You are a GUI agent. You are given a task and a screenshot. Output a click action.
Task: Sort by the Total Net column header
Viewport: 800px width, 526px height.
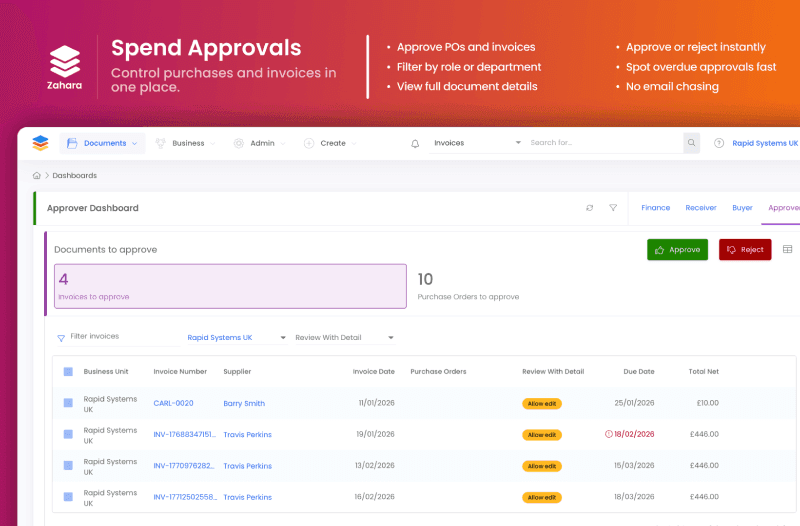(704, 371)
